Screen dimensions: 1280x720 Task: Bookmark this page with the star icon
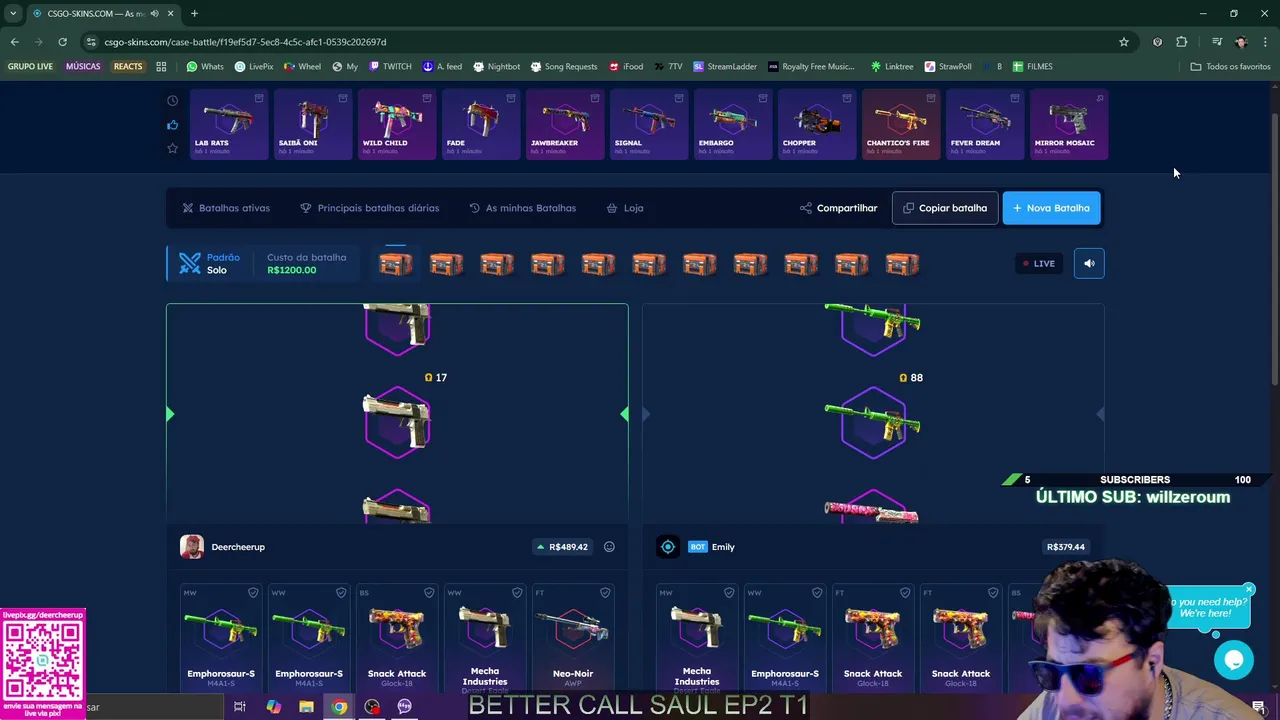click(1124, 42)
